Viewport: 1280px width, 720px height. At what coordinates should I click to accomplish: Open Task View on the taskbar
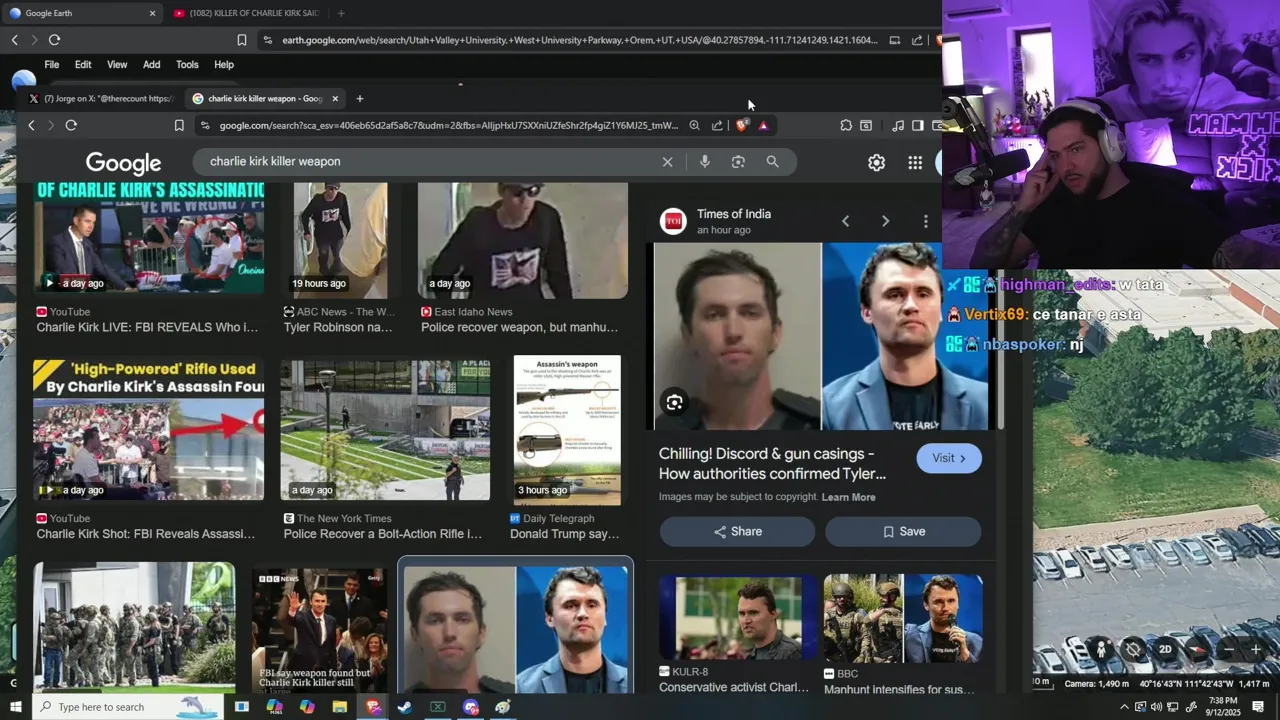coord(242,707)
